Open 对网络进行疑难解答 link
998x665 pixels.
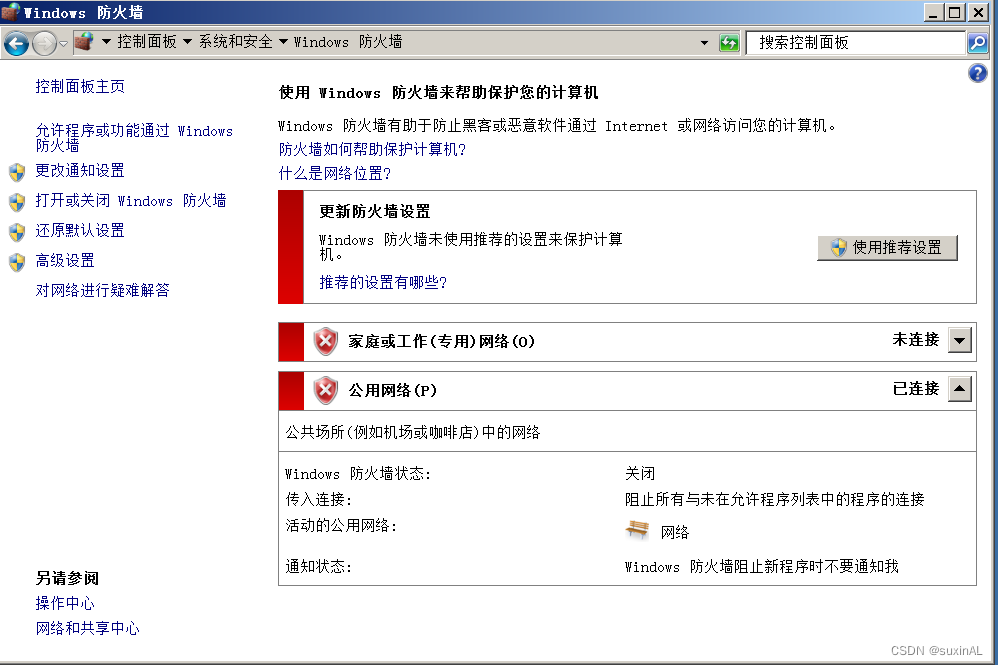102,290
